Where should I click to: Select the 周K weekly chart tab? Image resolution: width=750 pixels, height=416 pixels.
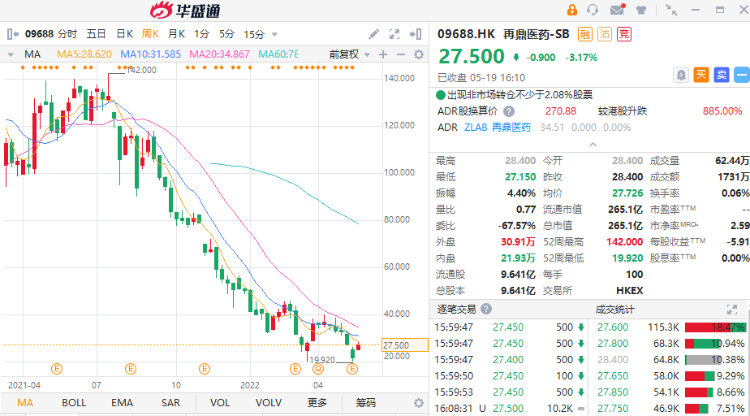[x=150, y=34]
